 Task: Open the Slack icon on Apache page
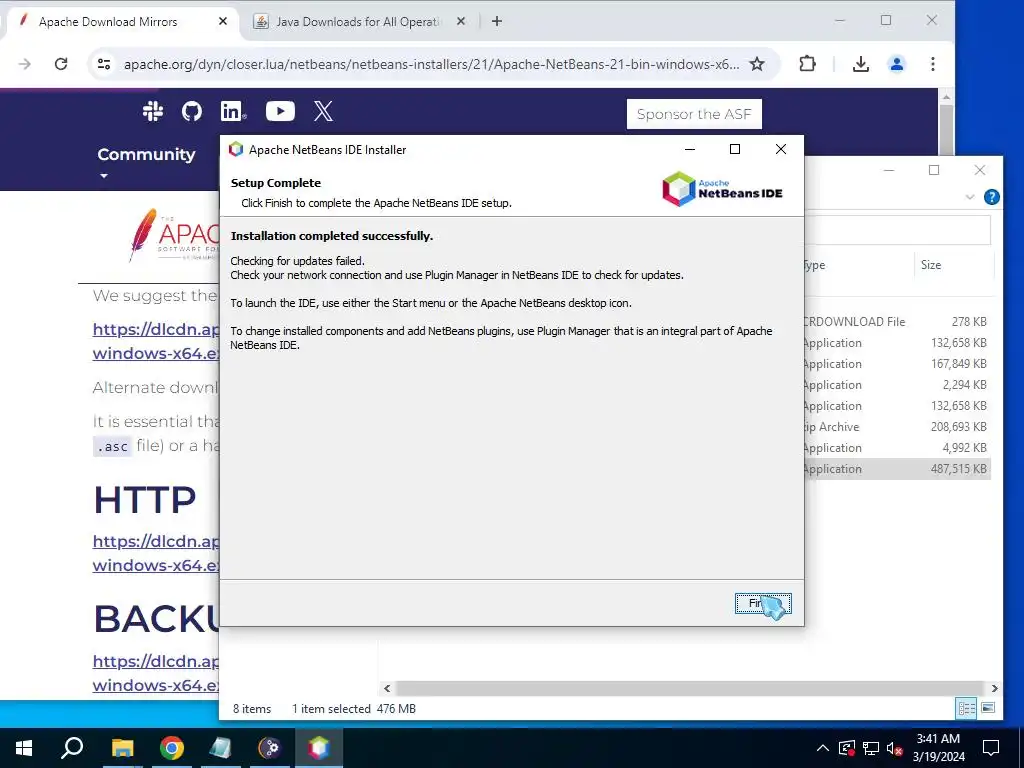click(153, 111)
